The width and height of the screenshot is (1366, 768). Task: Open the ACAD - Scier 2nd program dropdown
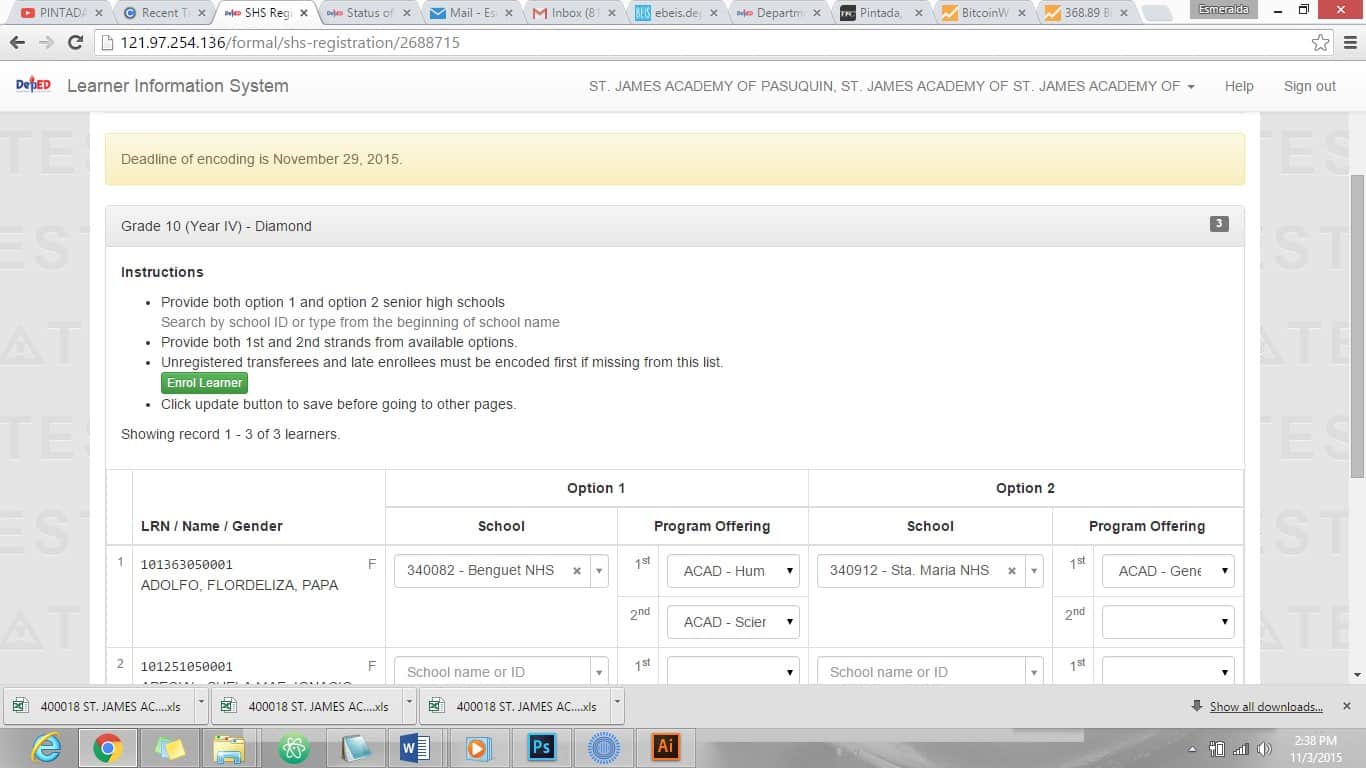tap(733, 622)
